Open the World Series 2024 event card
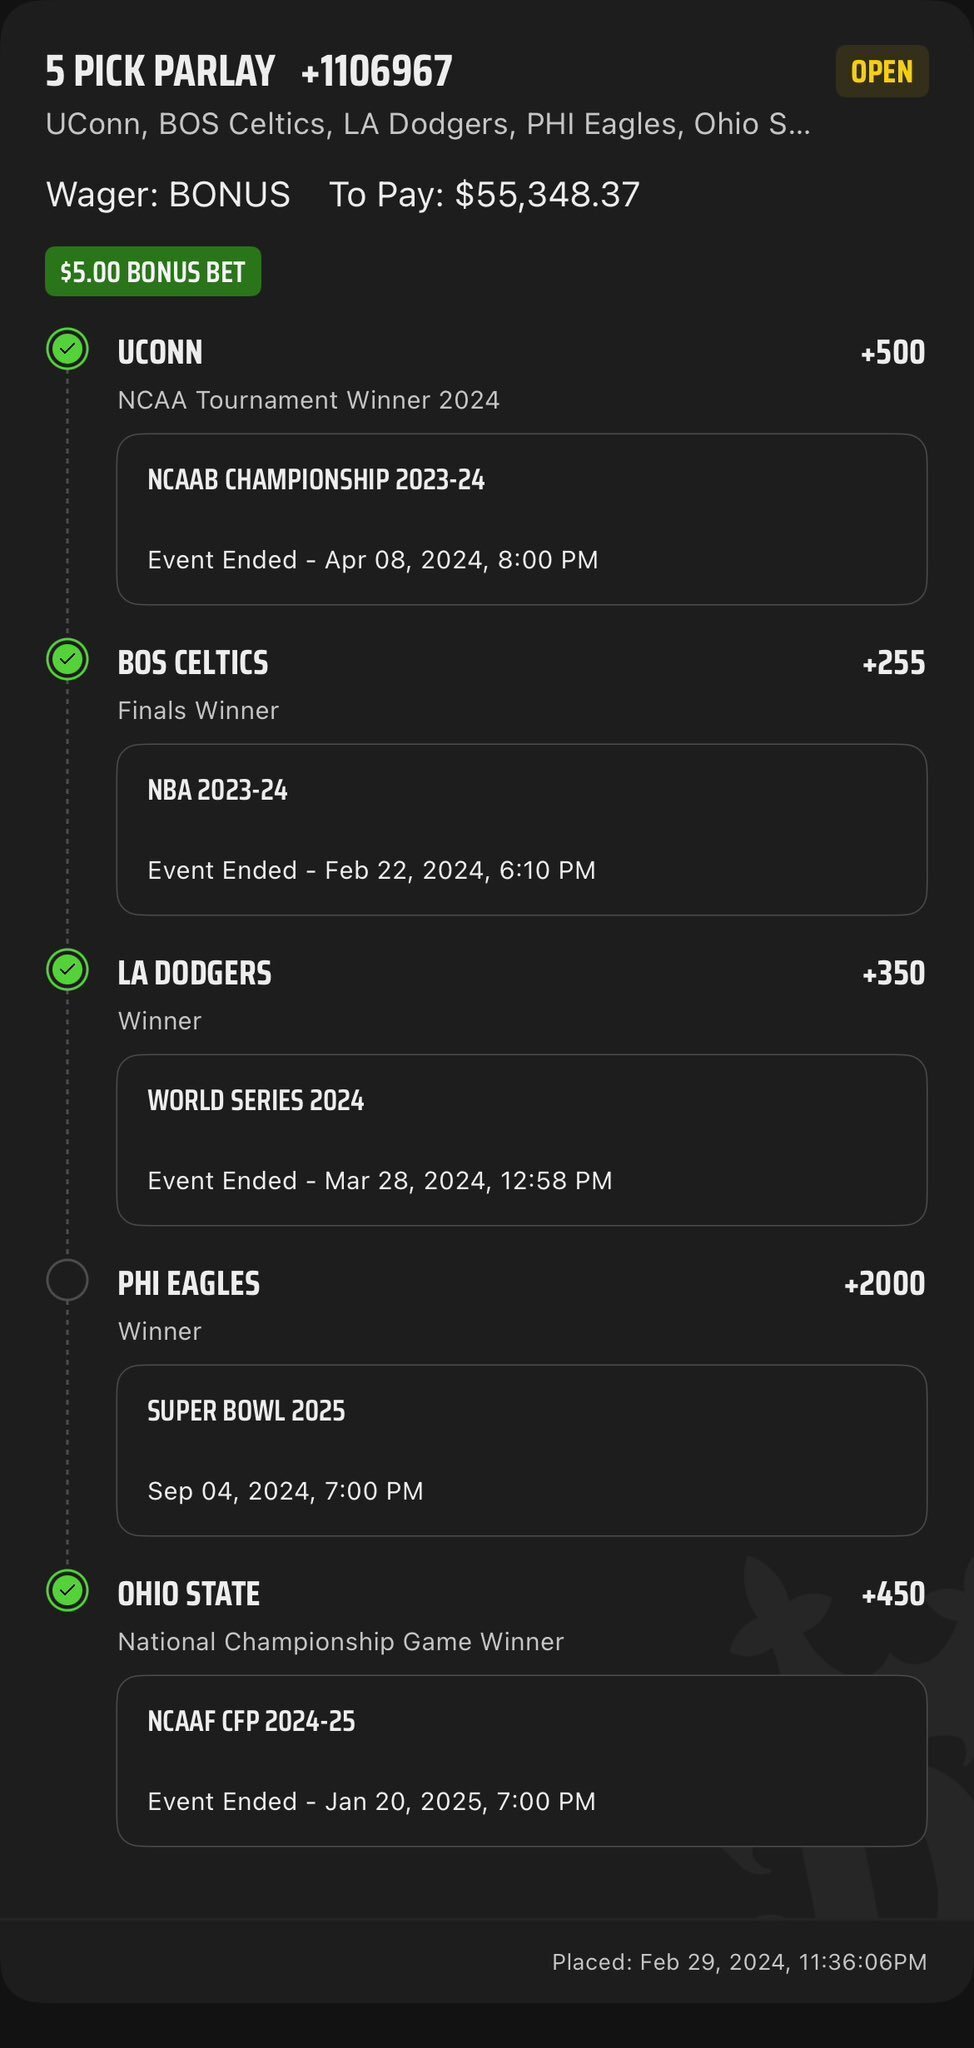The width and height of the screenshot is (974, 2048). point(521,1140)
